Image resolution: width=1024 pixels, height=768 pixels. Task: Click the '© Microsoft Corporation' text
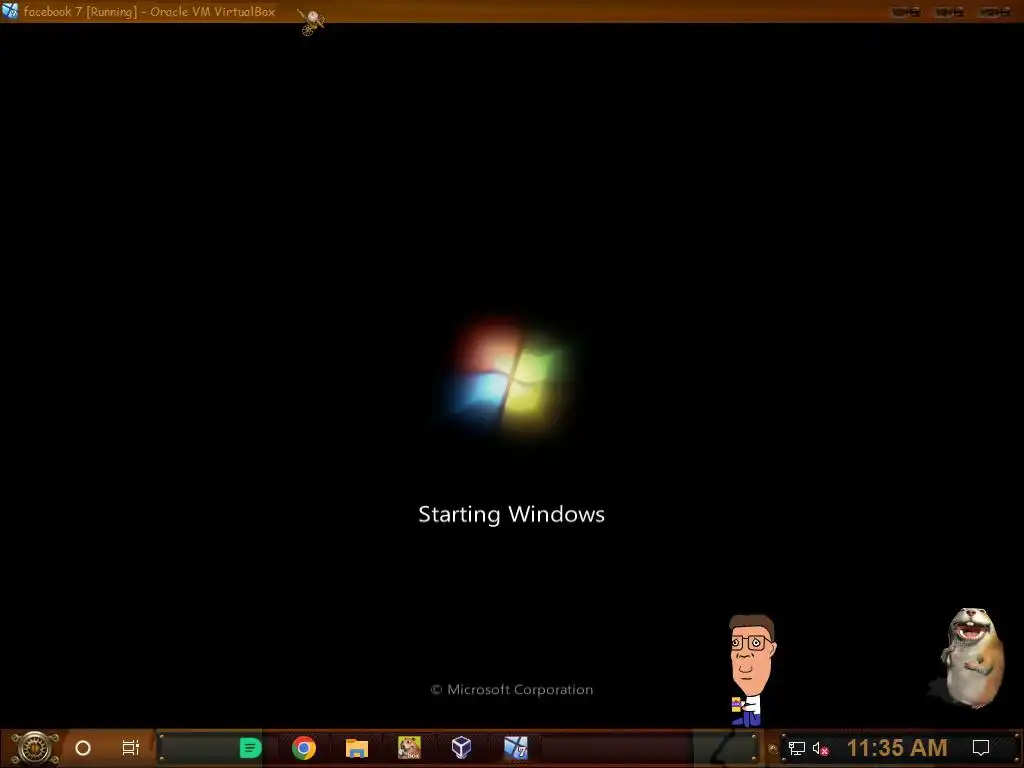click(x=512, y=690)
